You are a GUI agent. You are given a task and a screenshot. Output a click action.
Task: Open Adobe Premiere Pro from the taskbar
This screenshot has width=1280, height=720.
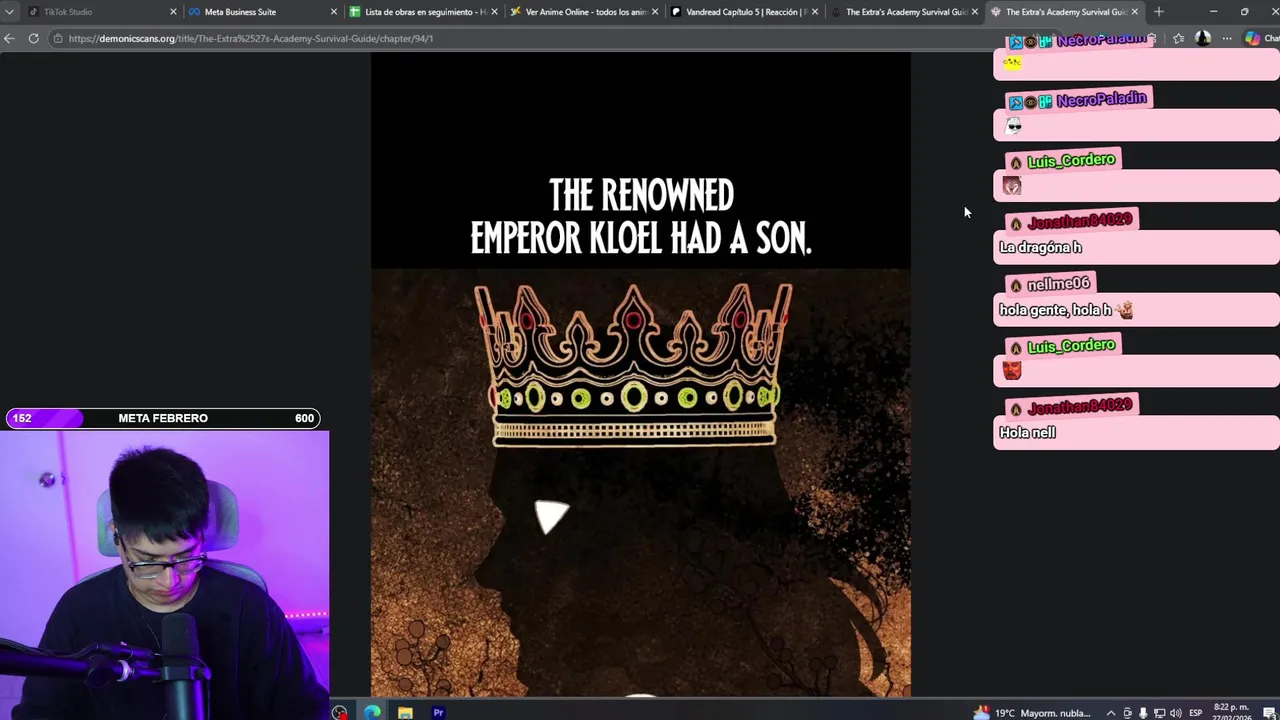438,712
